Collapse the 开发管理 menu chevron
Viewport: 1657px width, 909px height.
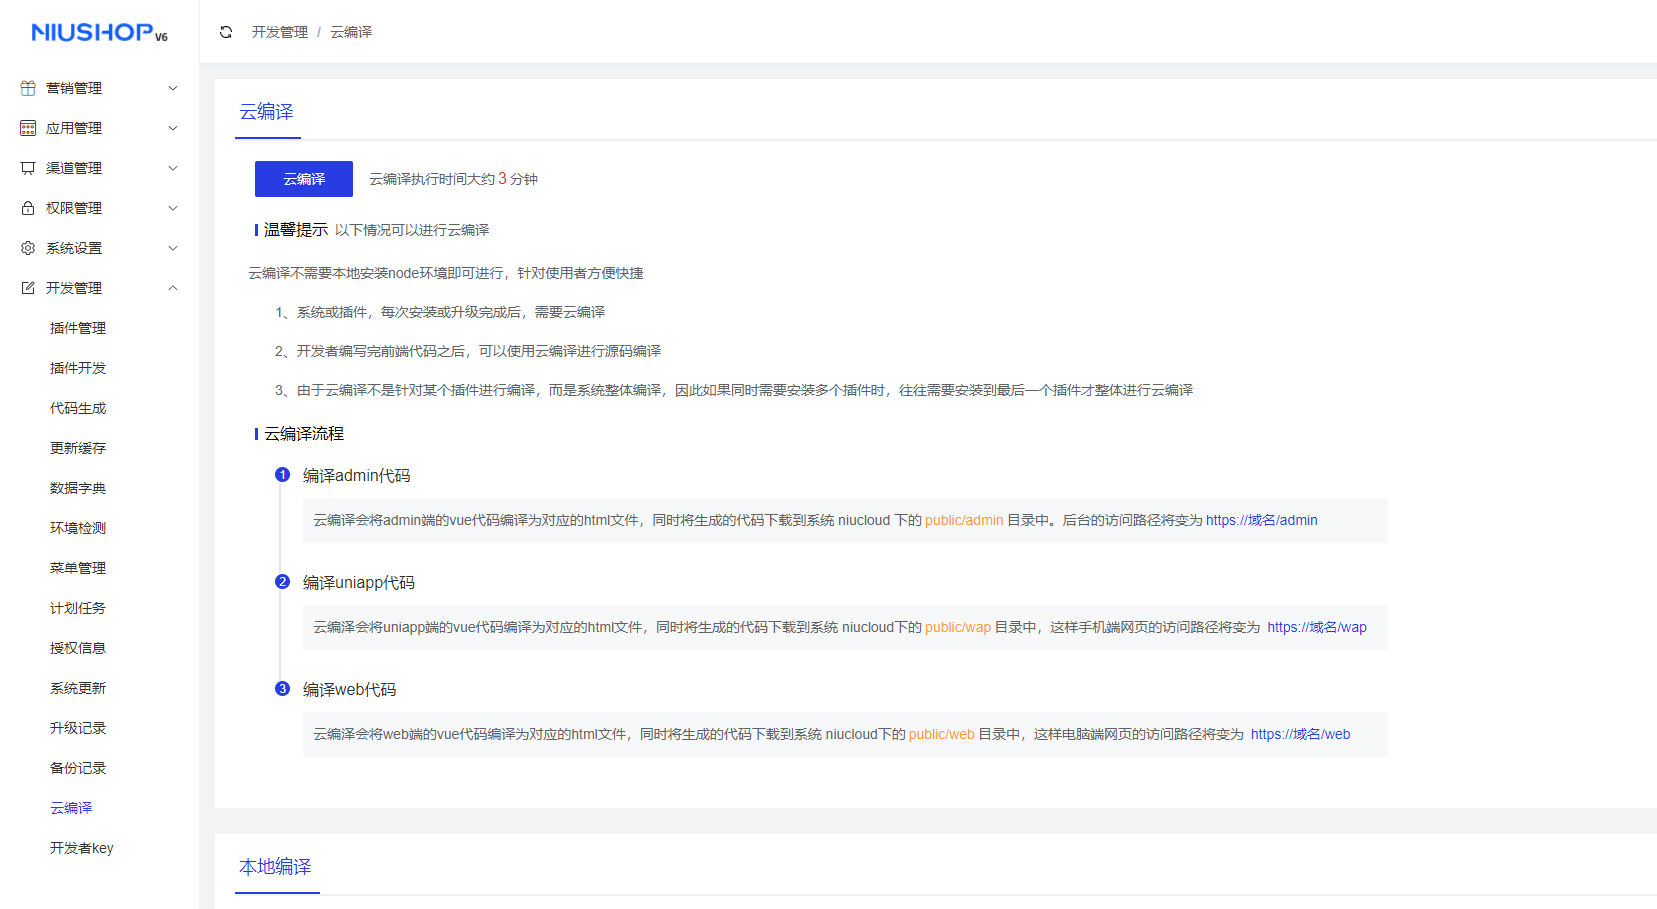pyautogui.click(x=173, y=288)
